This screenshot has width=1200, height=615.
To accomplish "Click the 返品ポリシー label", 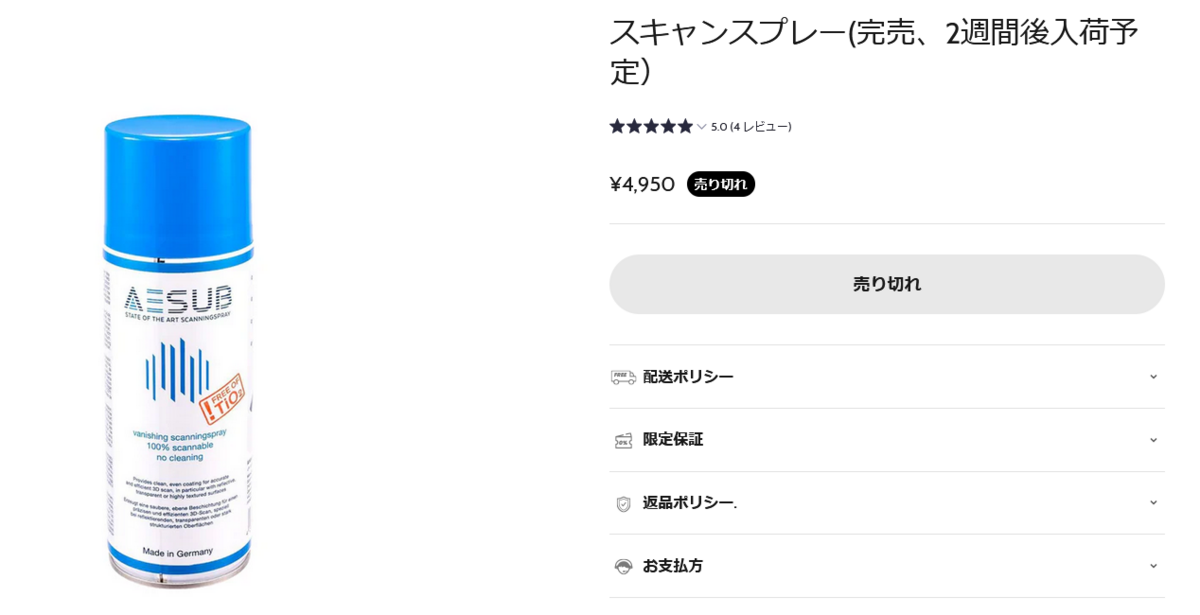I will click(x=690, y=503).
